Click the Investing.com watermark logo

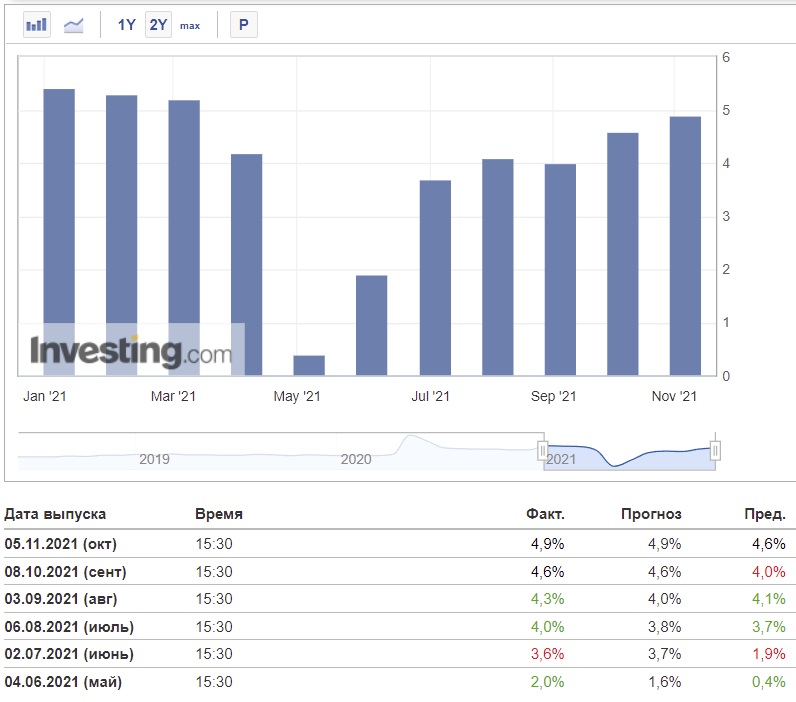(x=131, y=350)
